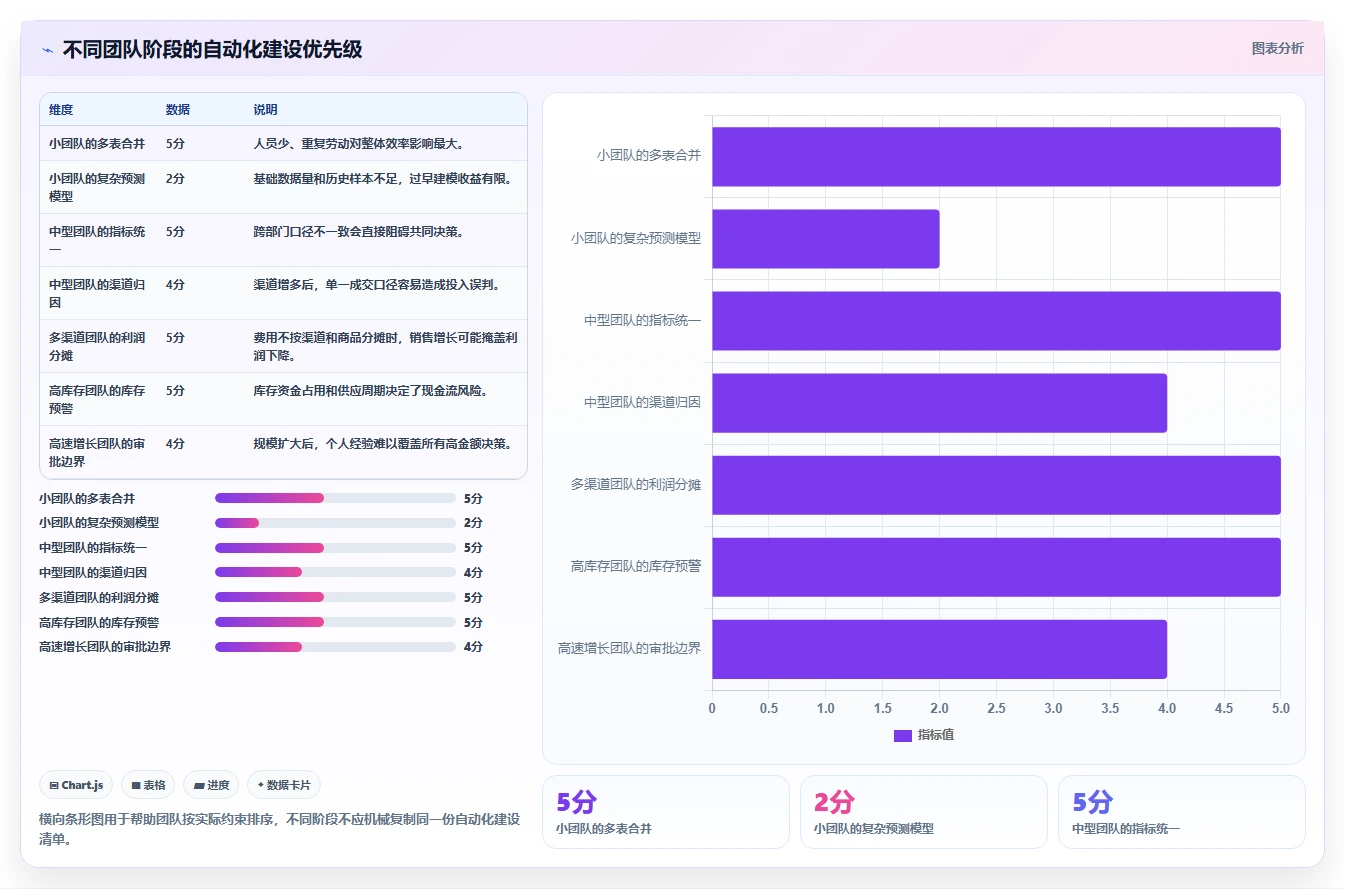1345x889 pixels.
Task: Click the chart bar for 中型团队的指标统一
Action: [x=996, y=320]
